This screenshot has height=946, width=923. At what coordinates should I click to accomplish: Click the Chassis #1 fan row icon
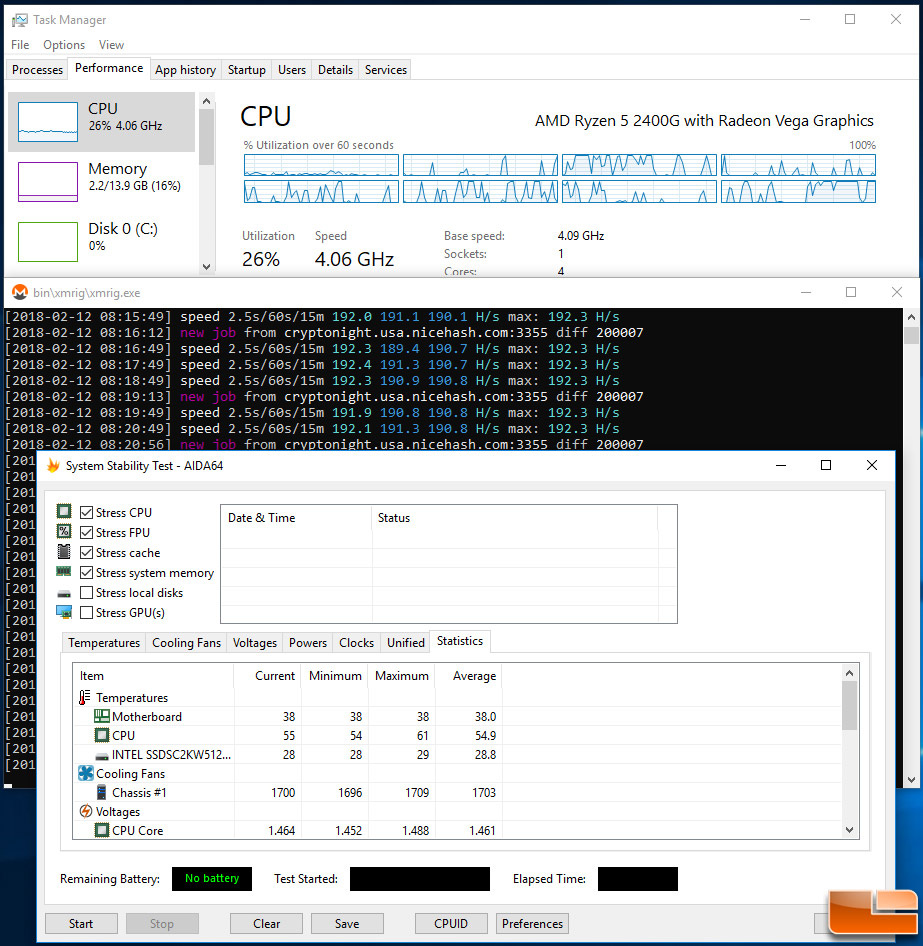click(102, 792)
